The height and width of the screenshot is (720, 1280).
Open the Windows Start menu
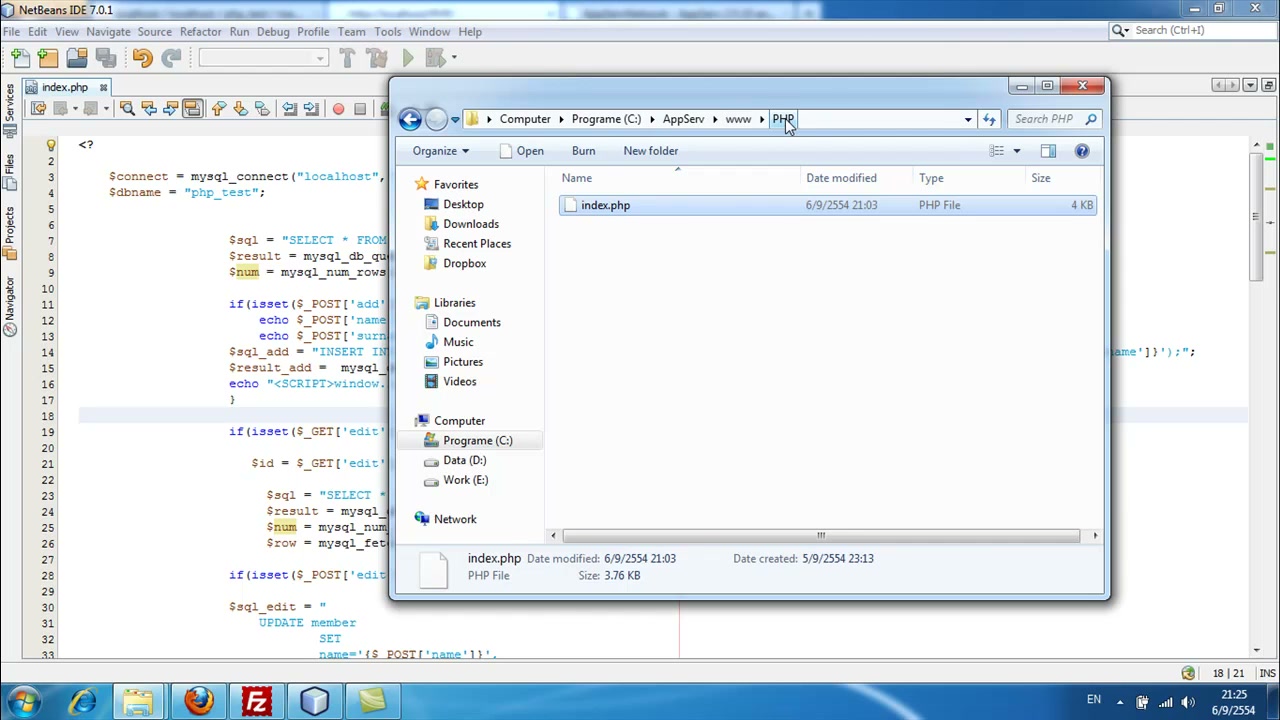coord(22,701)
